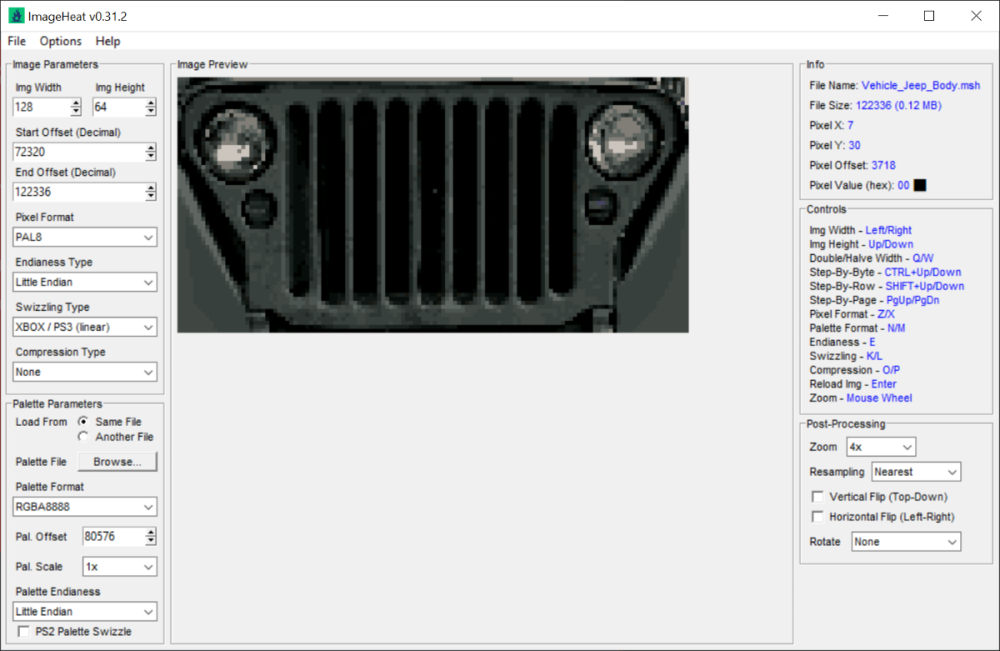1000x651 pixels.
Task: Click the file size value 122336
Action: click(899, 105)
